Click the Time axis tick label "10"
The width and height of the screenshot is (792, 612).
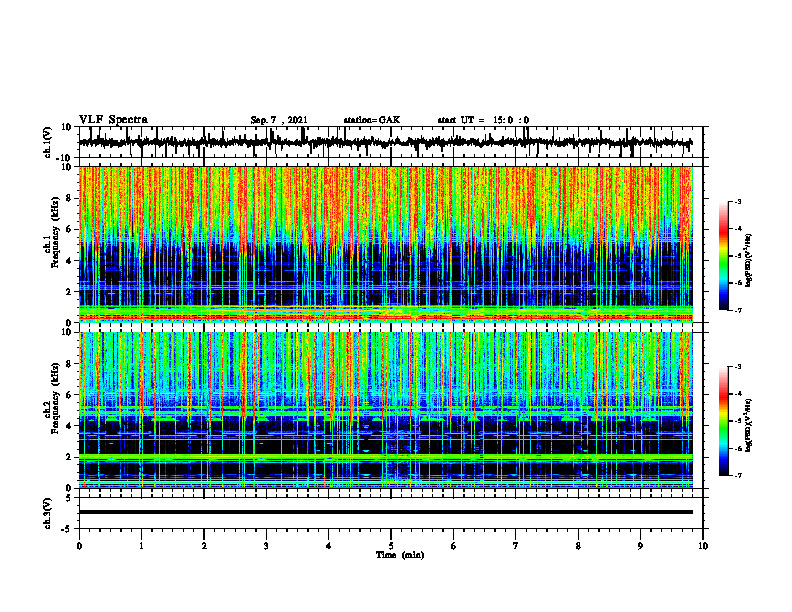pos(703,546)
